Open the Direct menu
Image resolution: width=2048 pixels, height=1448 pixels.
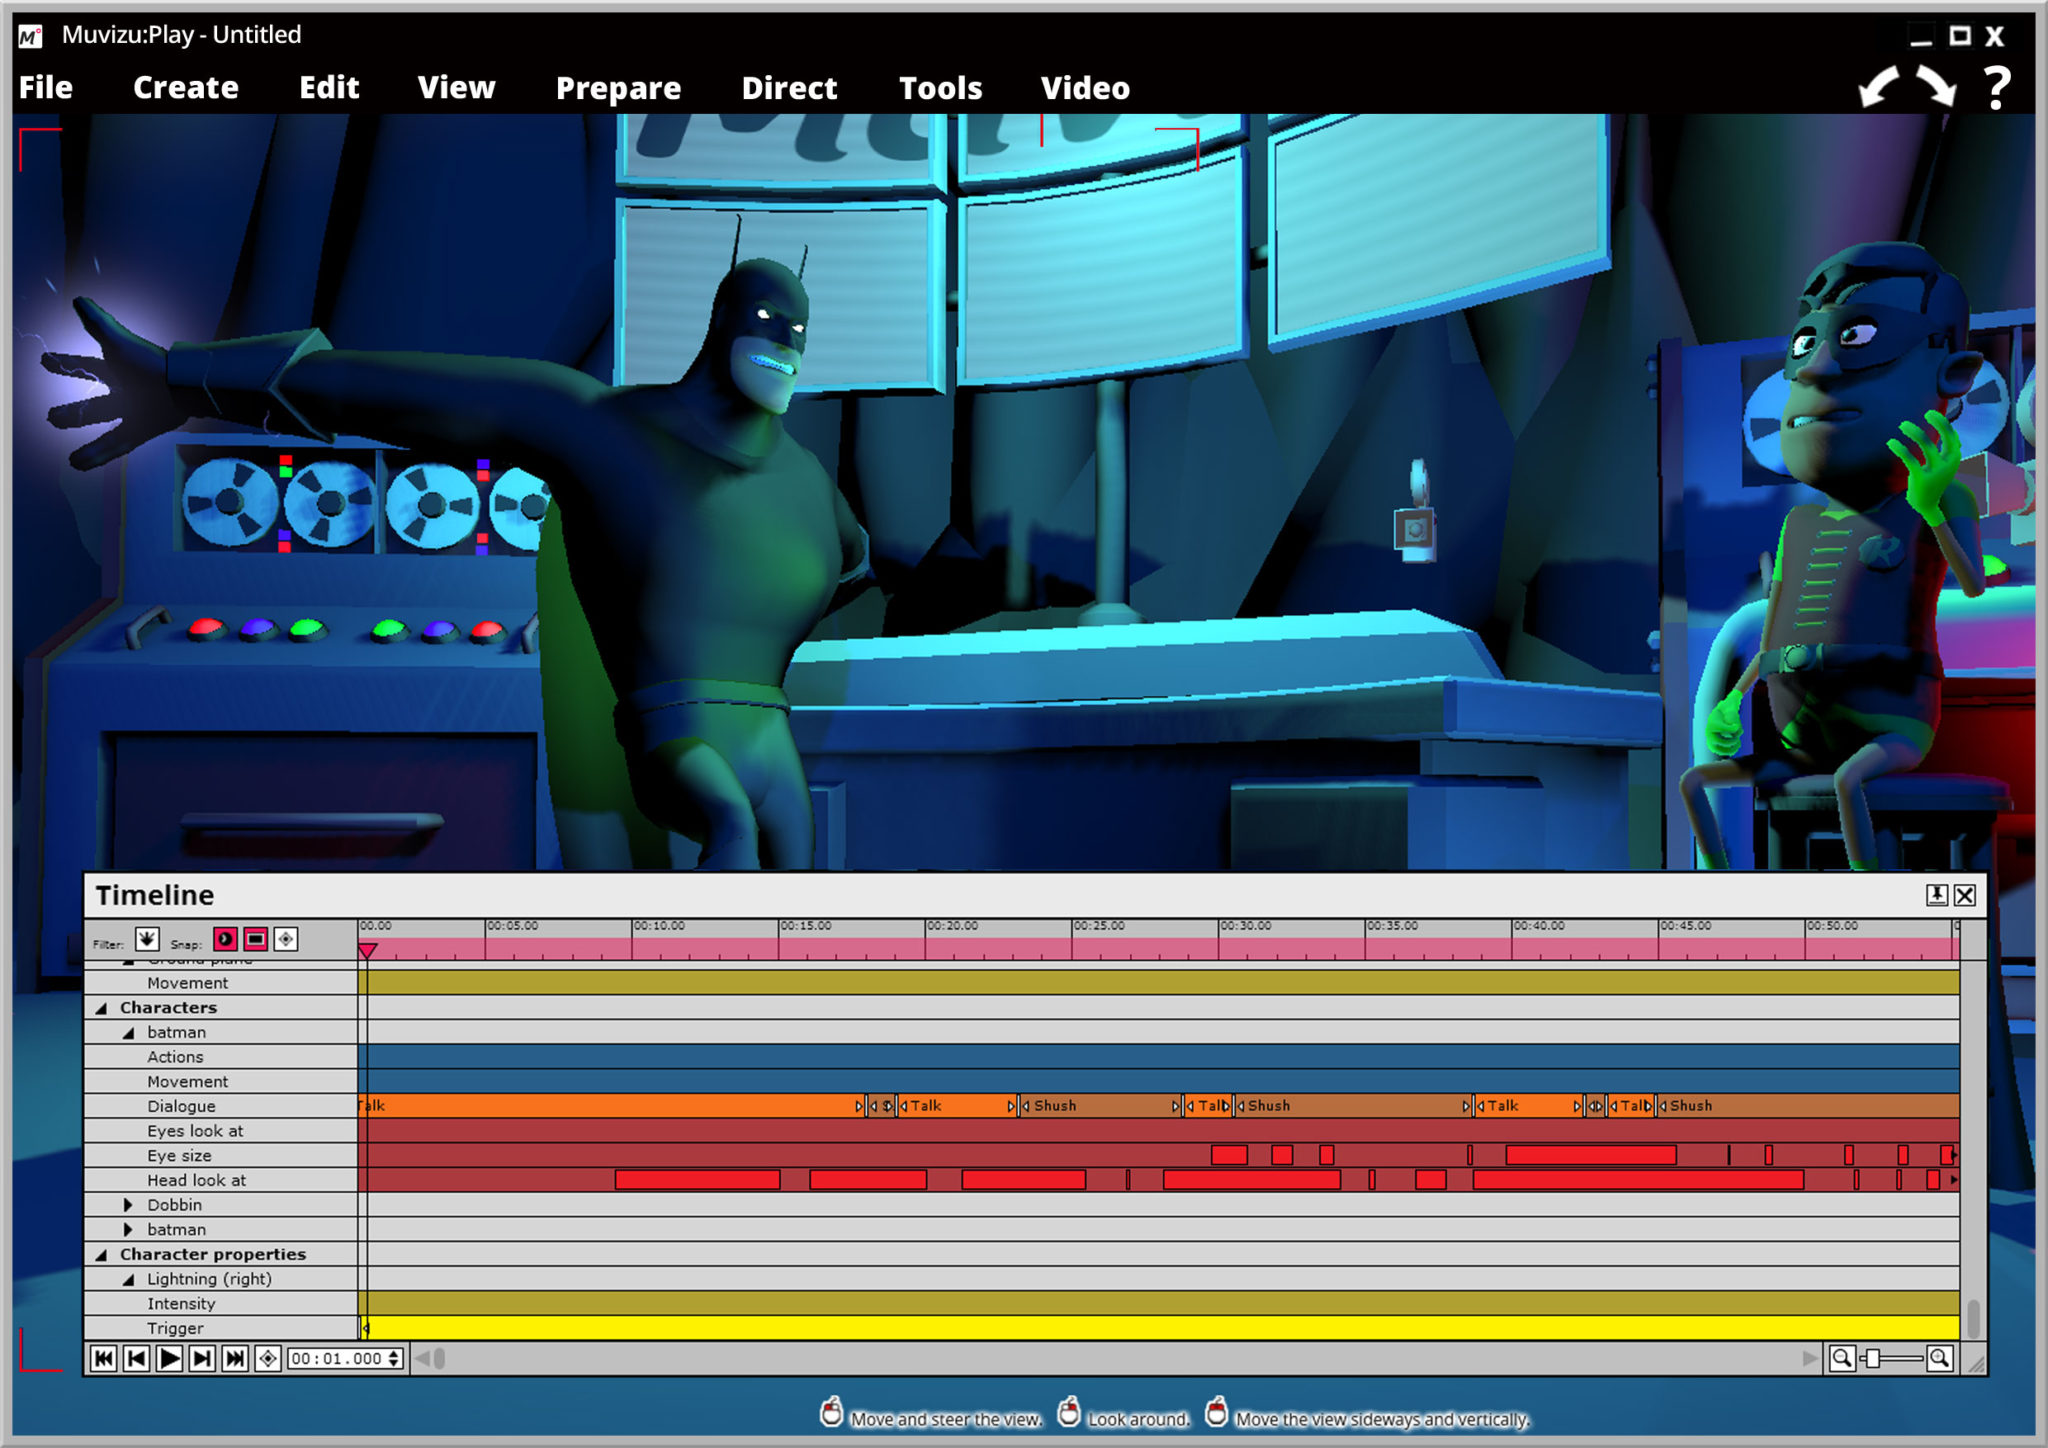click(789, 88)
